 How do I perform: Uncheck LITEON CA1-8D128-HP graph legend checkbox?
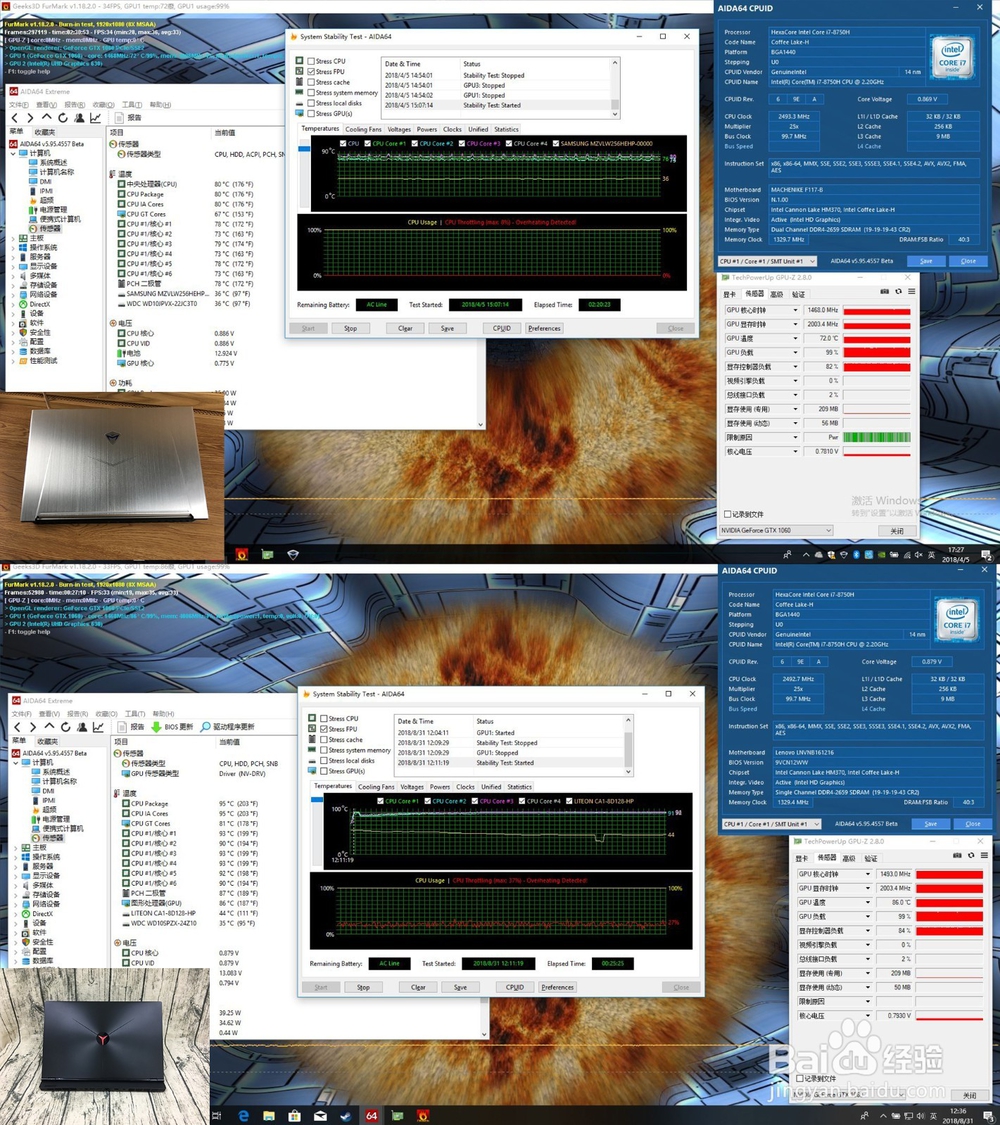click(568, 801)
